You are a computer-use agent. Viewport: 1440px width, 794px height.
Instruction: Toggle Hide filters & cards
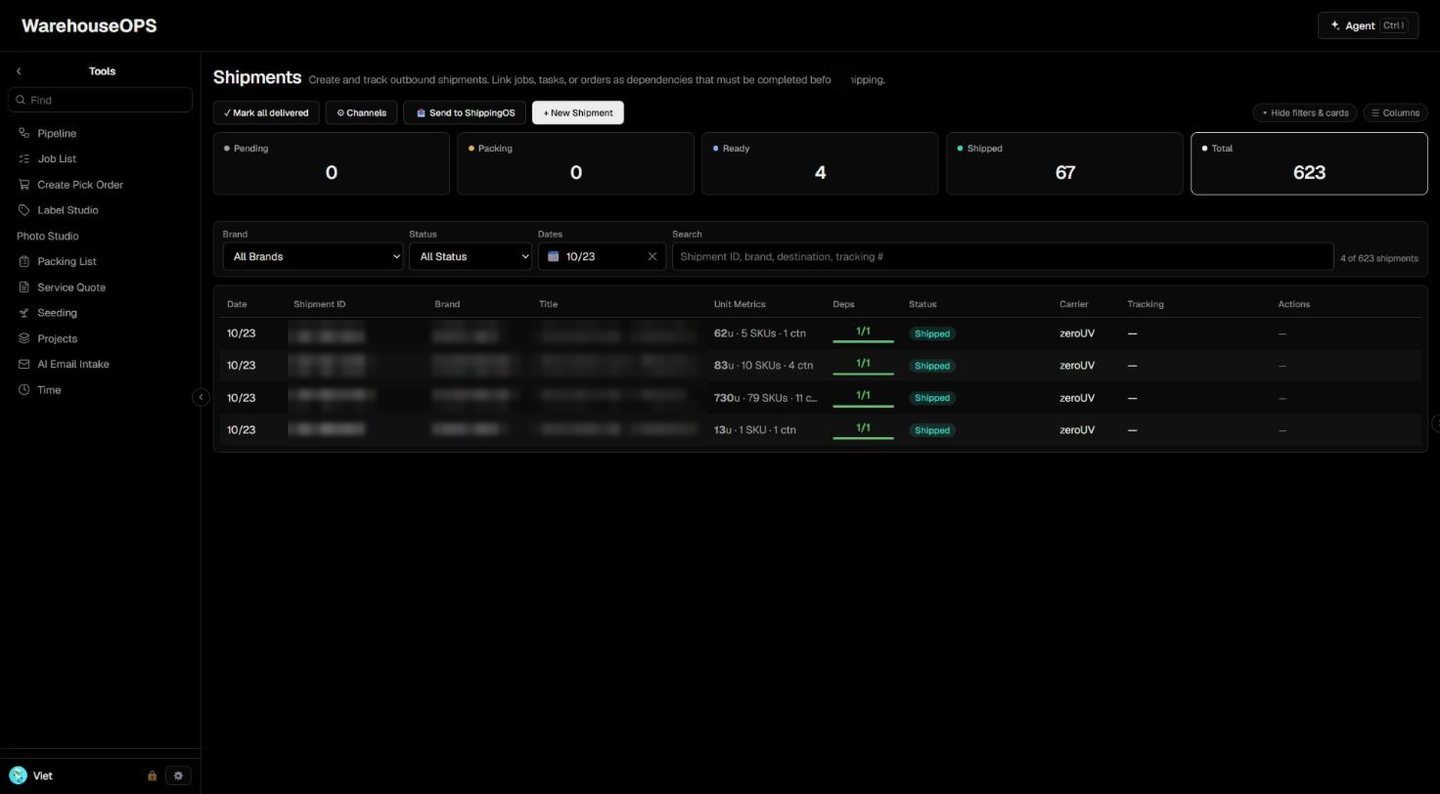tap(1305, 113)
